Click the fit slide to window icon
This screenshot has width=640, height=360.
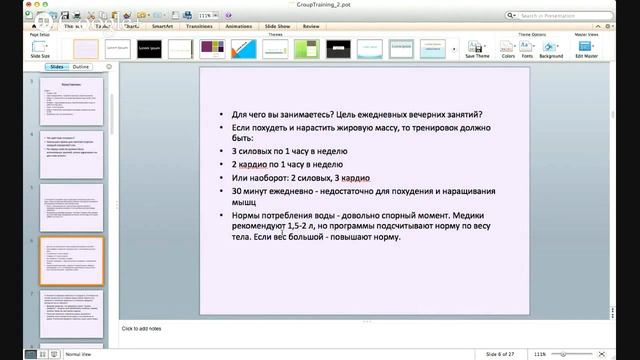coord(602,354)
